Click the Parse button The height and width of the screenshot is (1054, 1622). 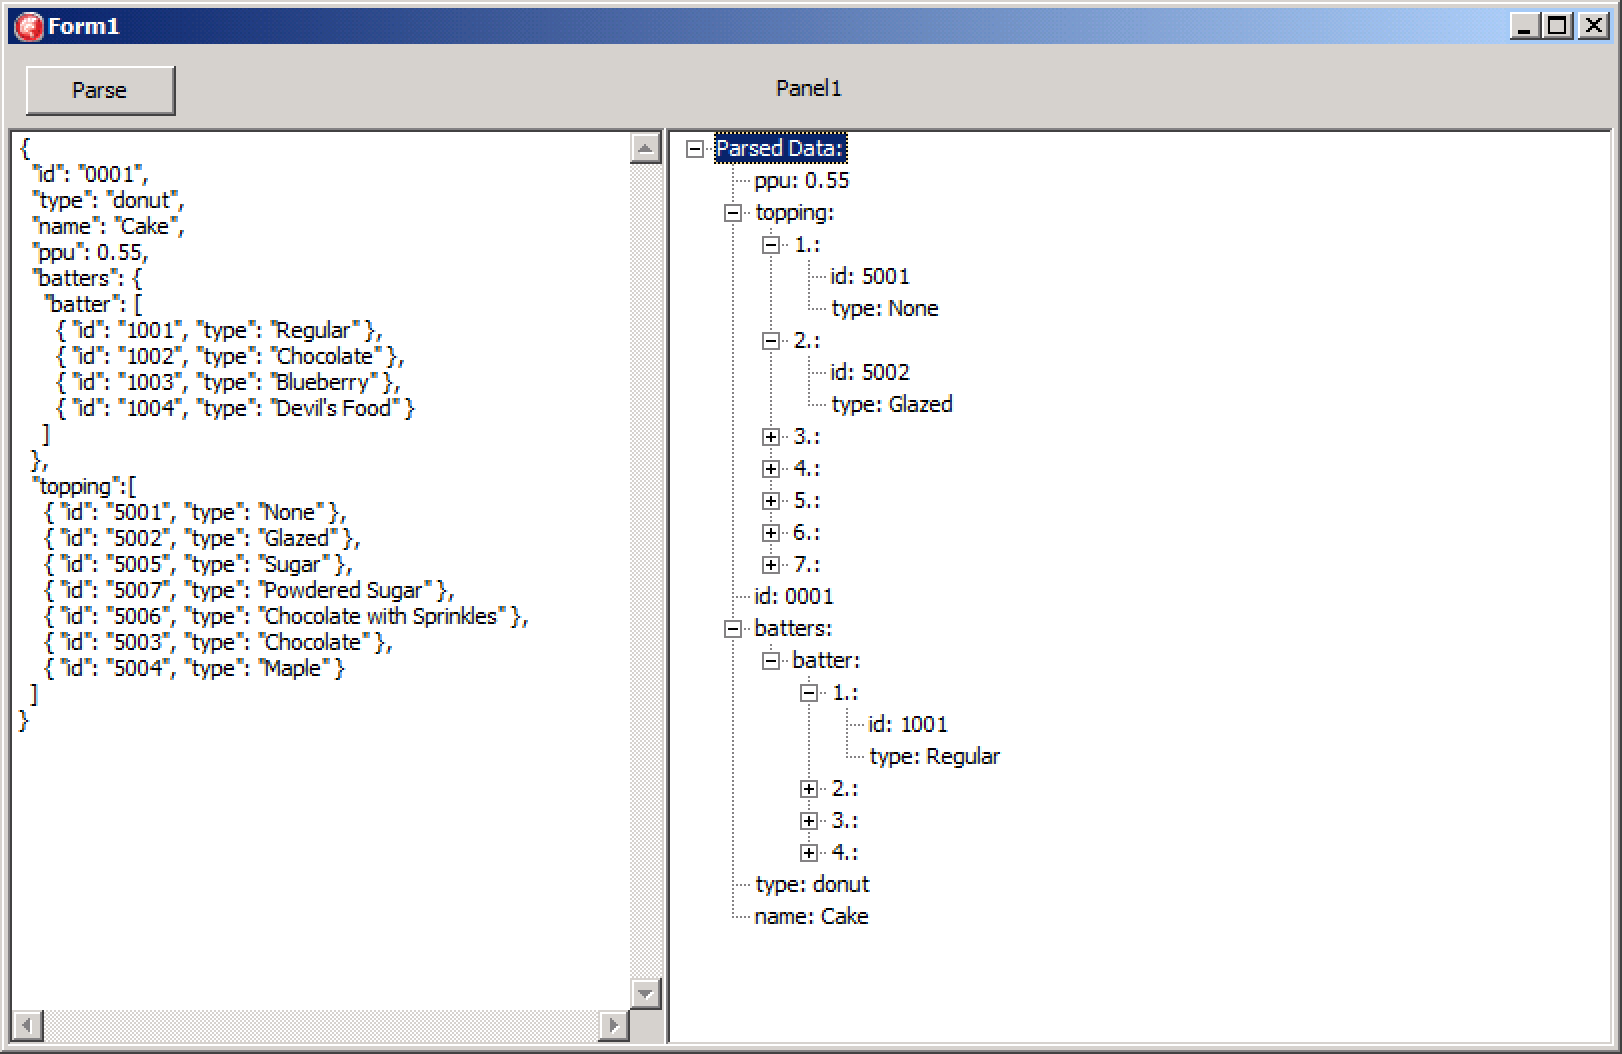pos(100,90)
